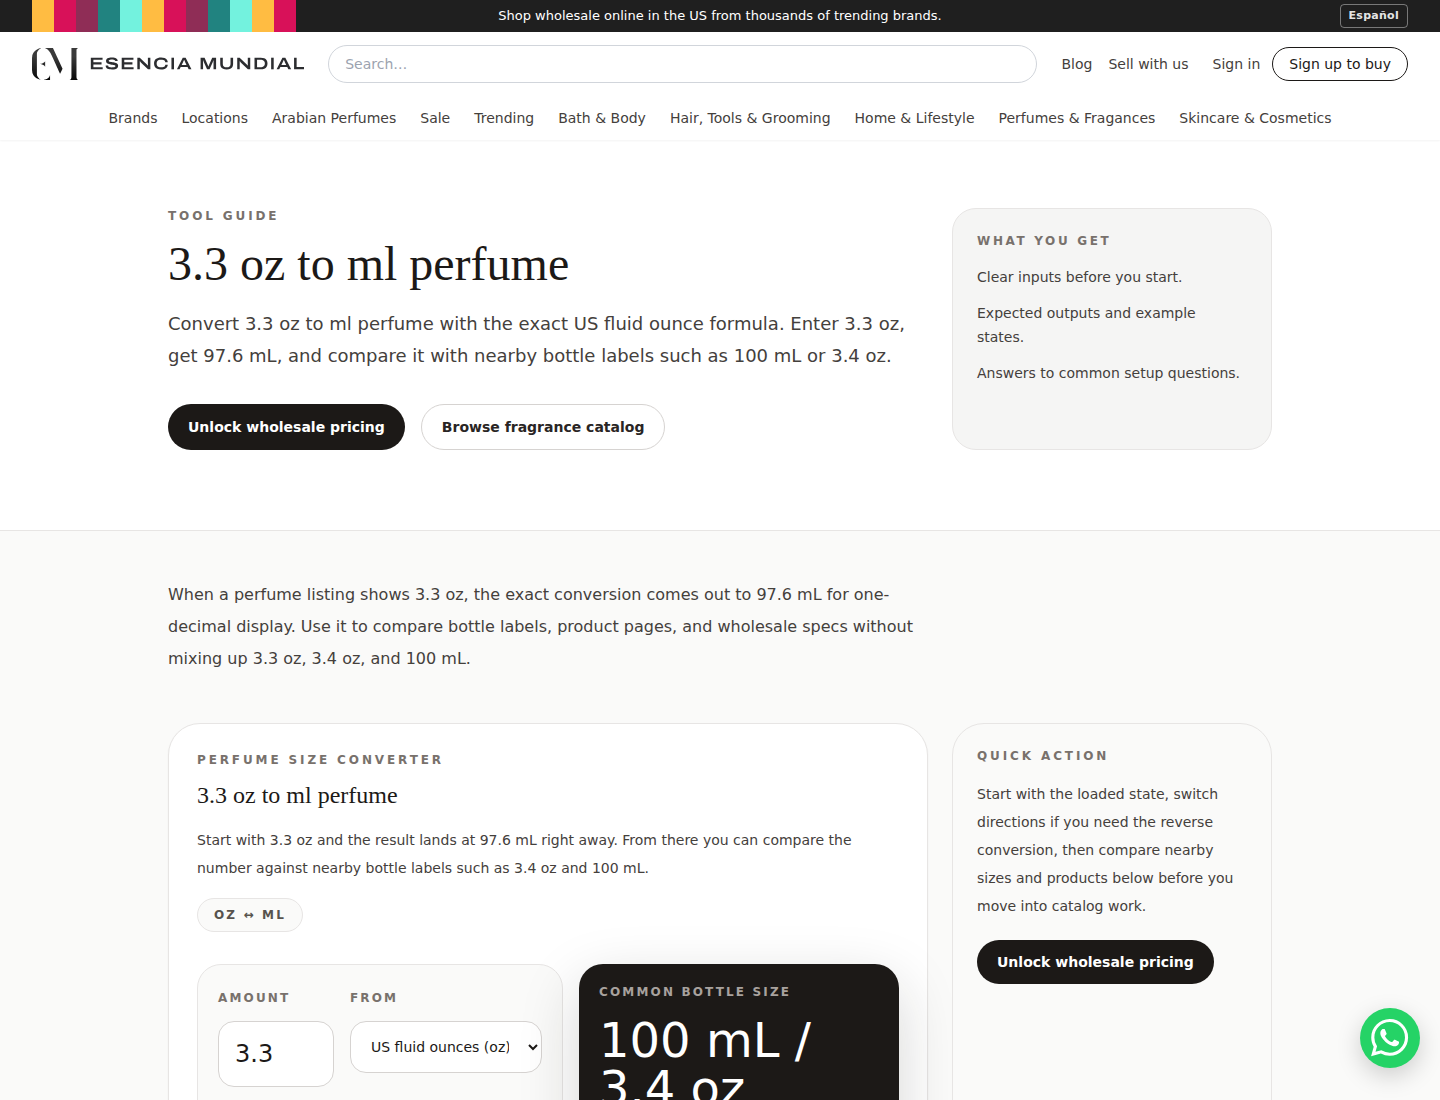This screenshot has height=1100, width=1440.
Task: Open Sell with us
Action: click(x=1147, y=63)
